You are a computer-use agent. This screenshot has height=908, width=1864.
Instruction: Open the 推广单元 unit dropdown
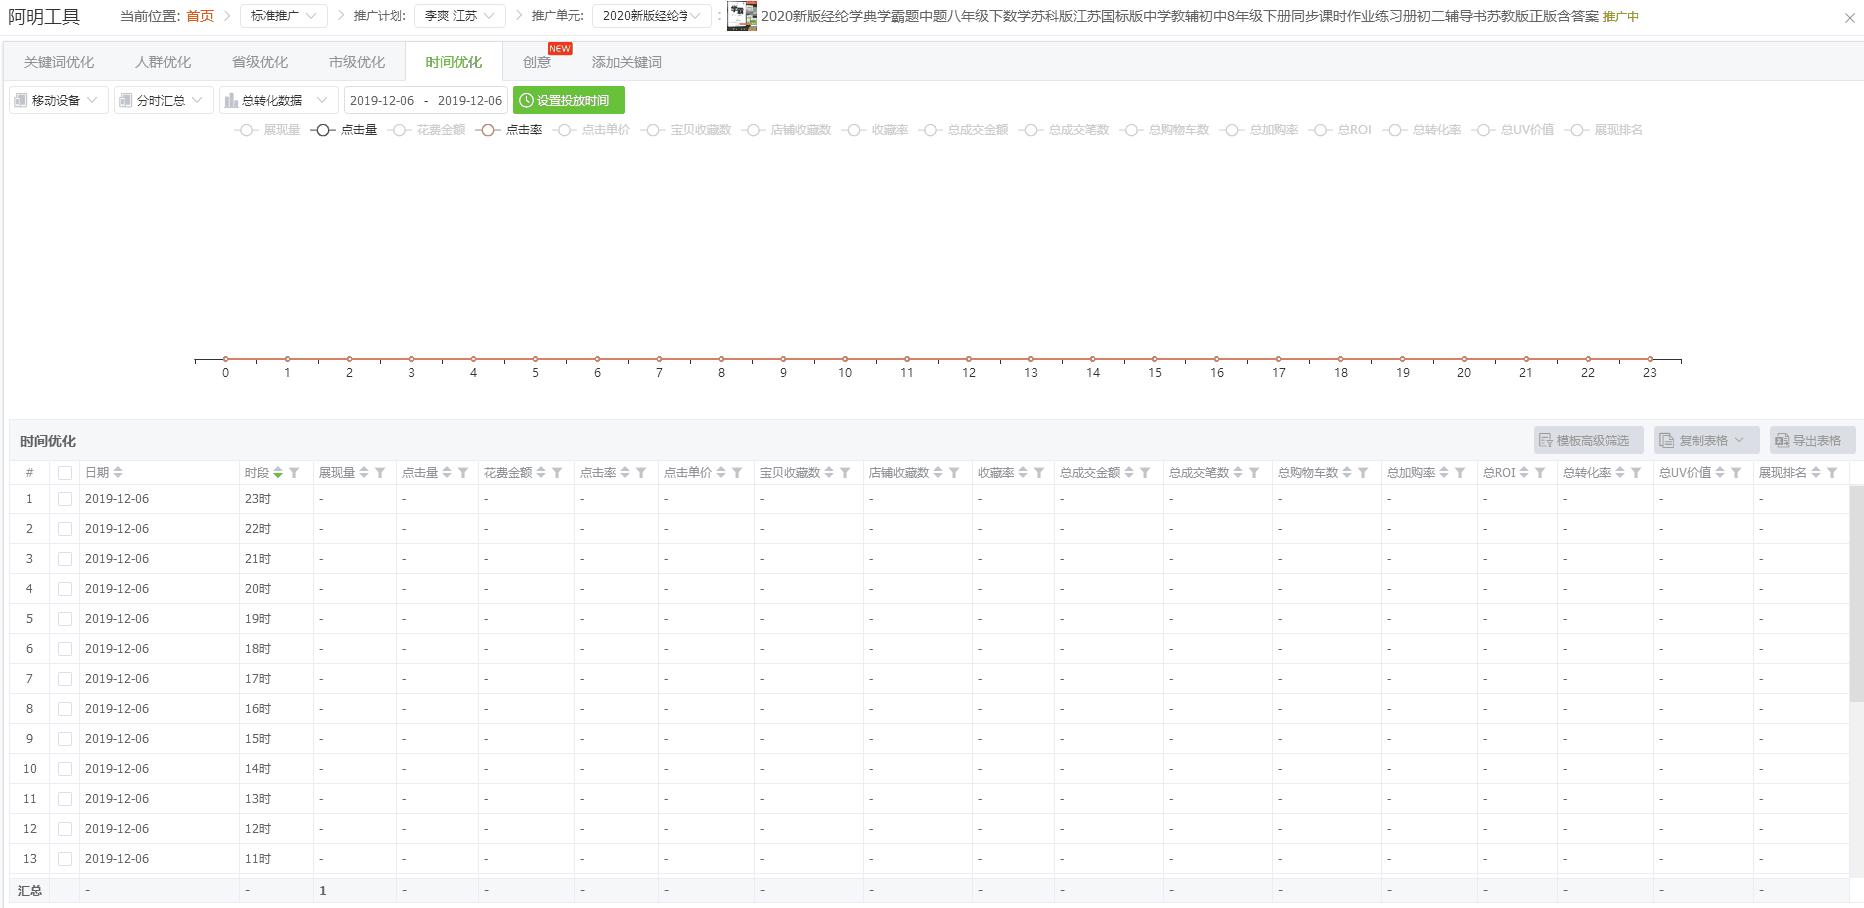coord(651,16)
